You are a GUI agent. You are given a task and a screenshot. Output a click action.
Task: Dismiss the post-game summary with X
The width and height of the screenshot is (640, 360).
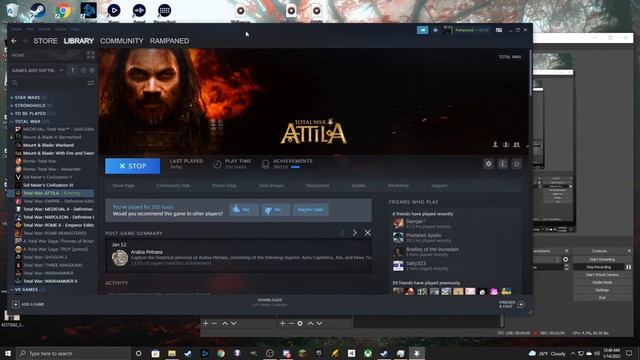(367, 233)
